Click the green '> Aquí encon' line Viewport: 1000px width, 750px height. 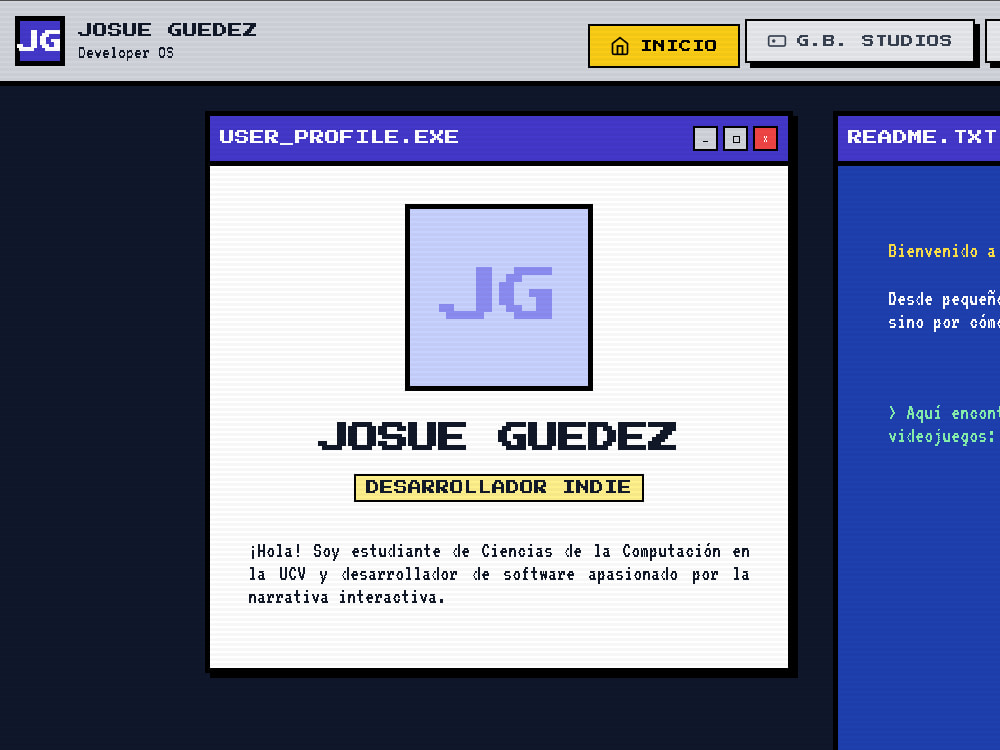[x=944, y=413]
